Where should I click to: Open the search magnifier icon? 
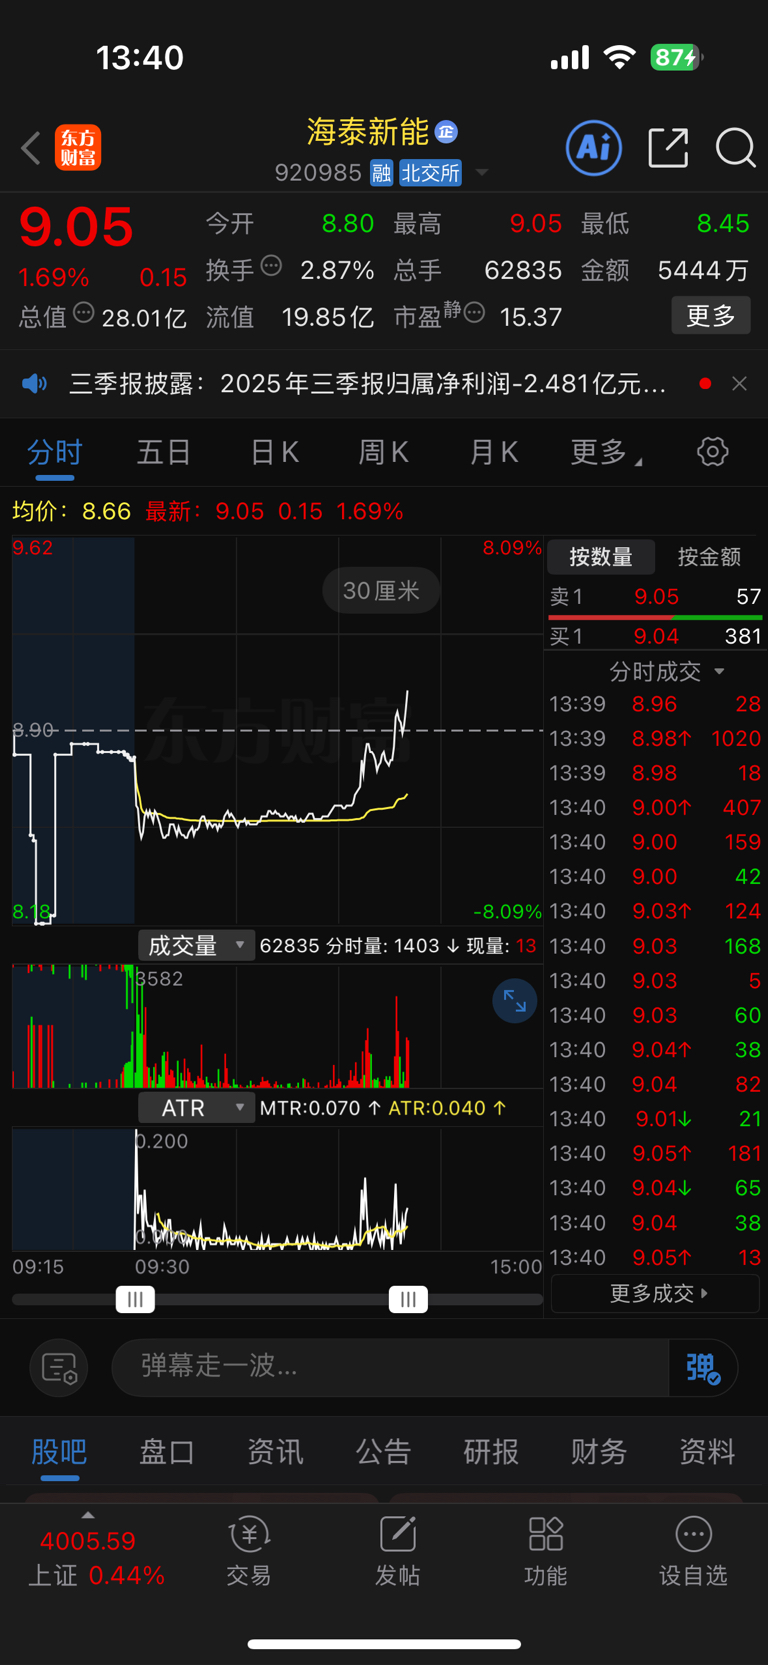click(735, 148)
